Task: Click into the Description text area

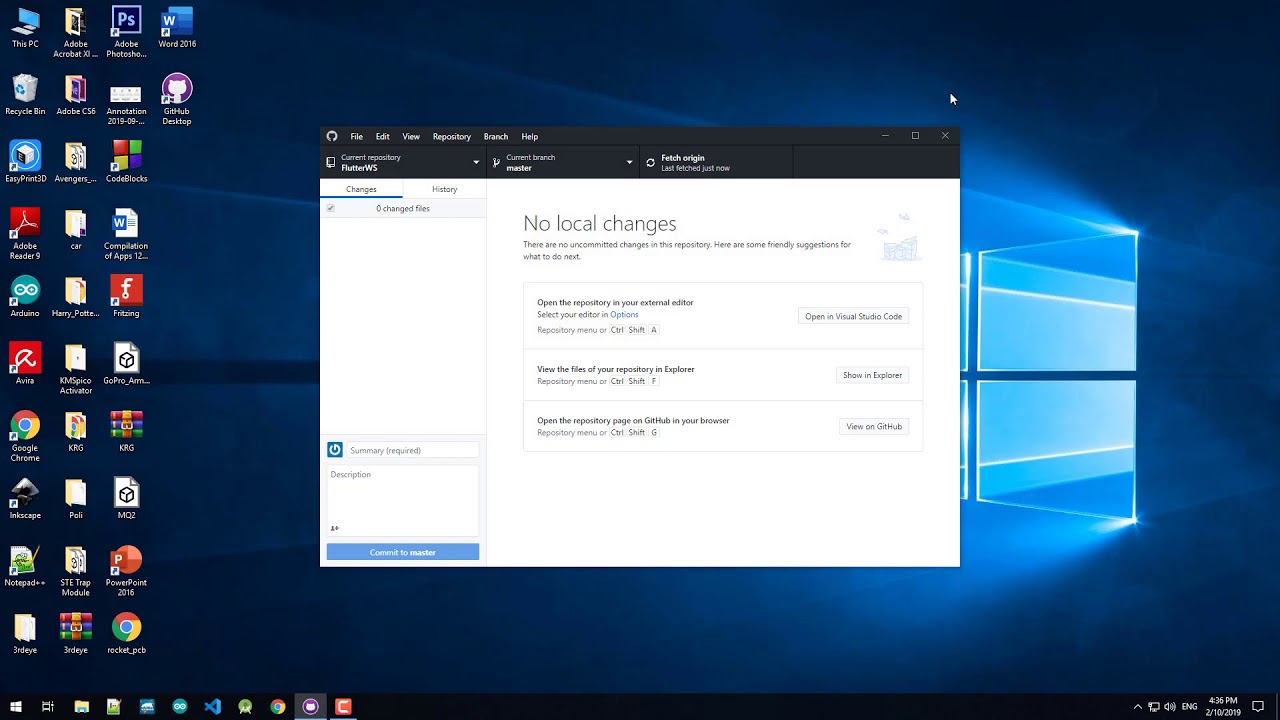Action: click(x=403, y=500)
